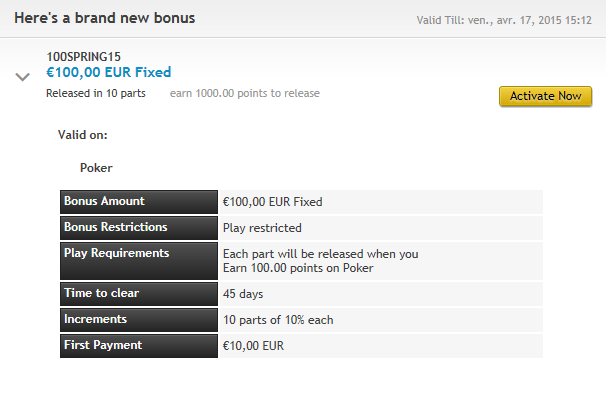
Task: Click '10 parts of 10% each' value
Action: click(278, 320)
